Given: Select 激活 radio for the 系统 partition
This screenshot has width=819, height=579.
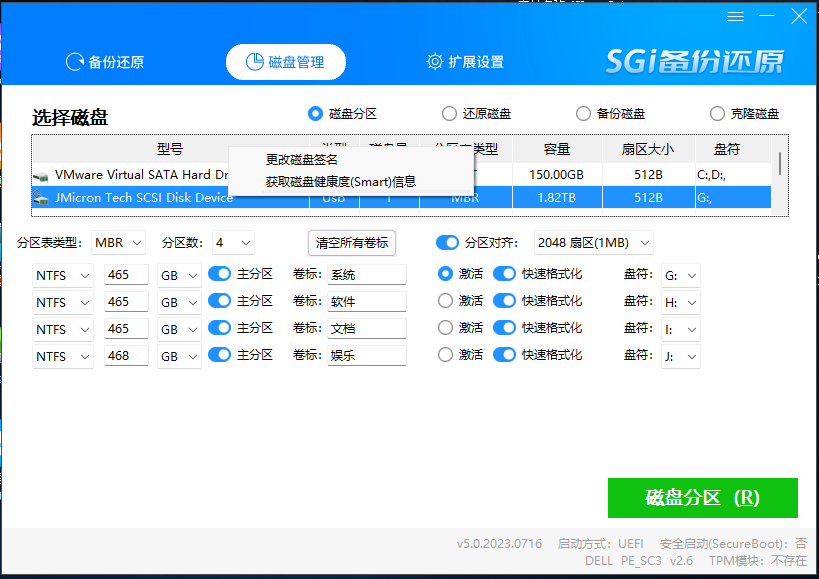Looking at the screenshot, I should (445, 274).
